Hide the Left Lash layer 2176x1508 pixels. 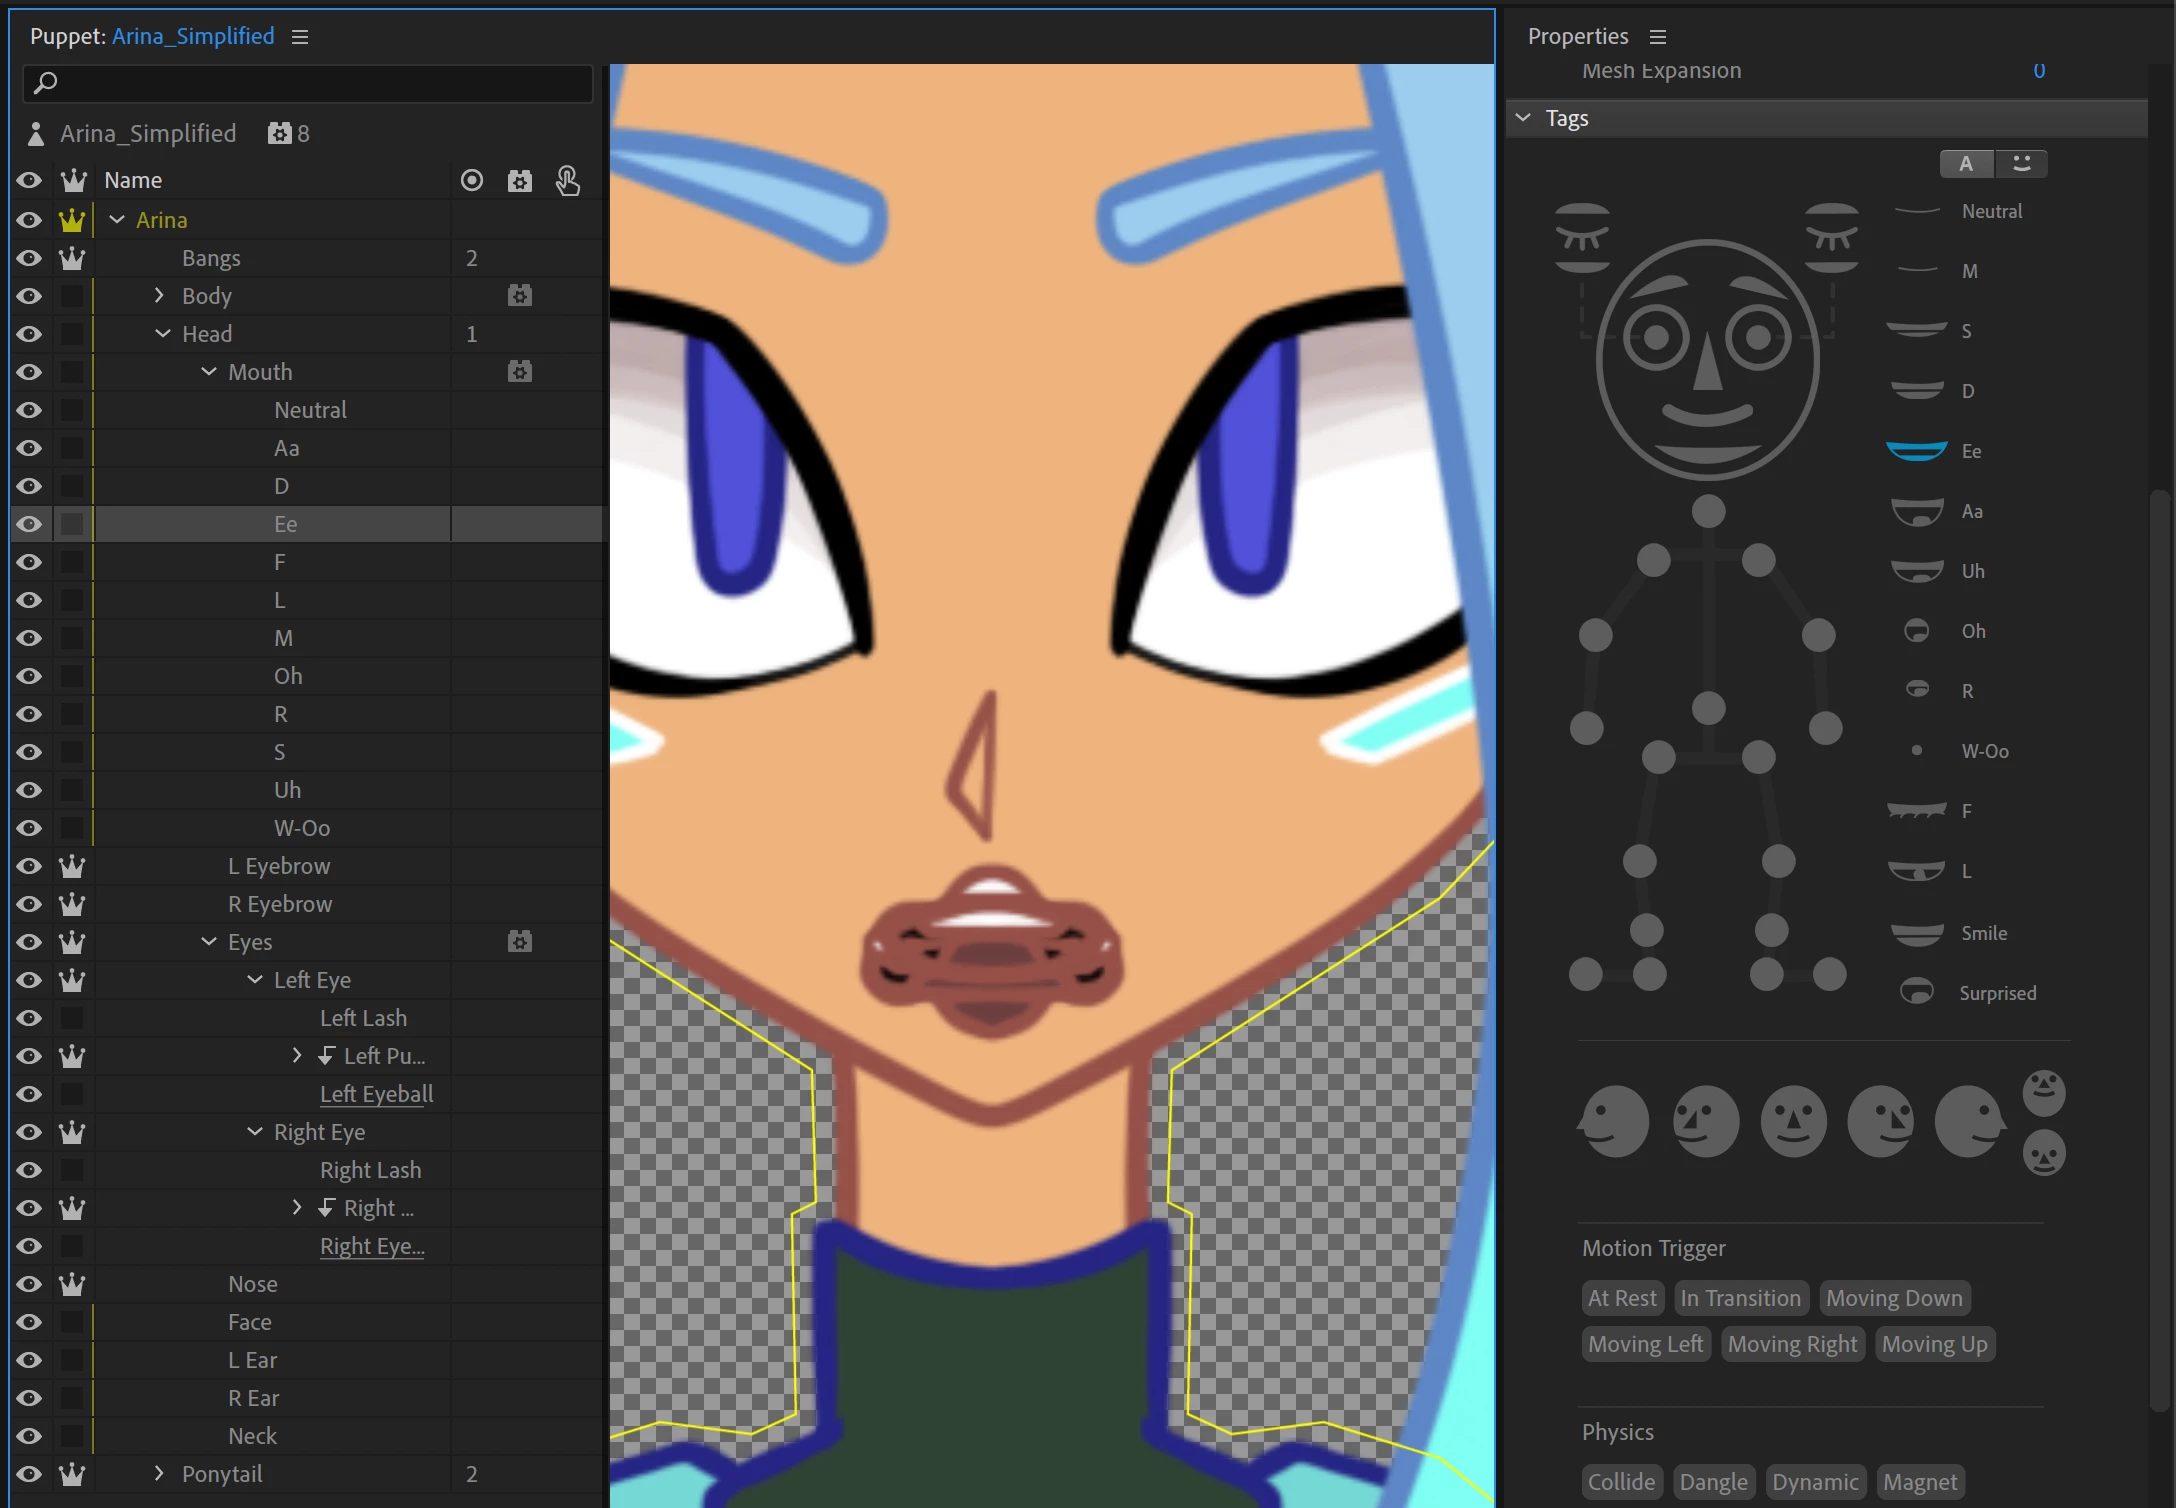tap(29, 1018)
